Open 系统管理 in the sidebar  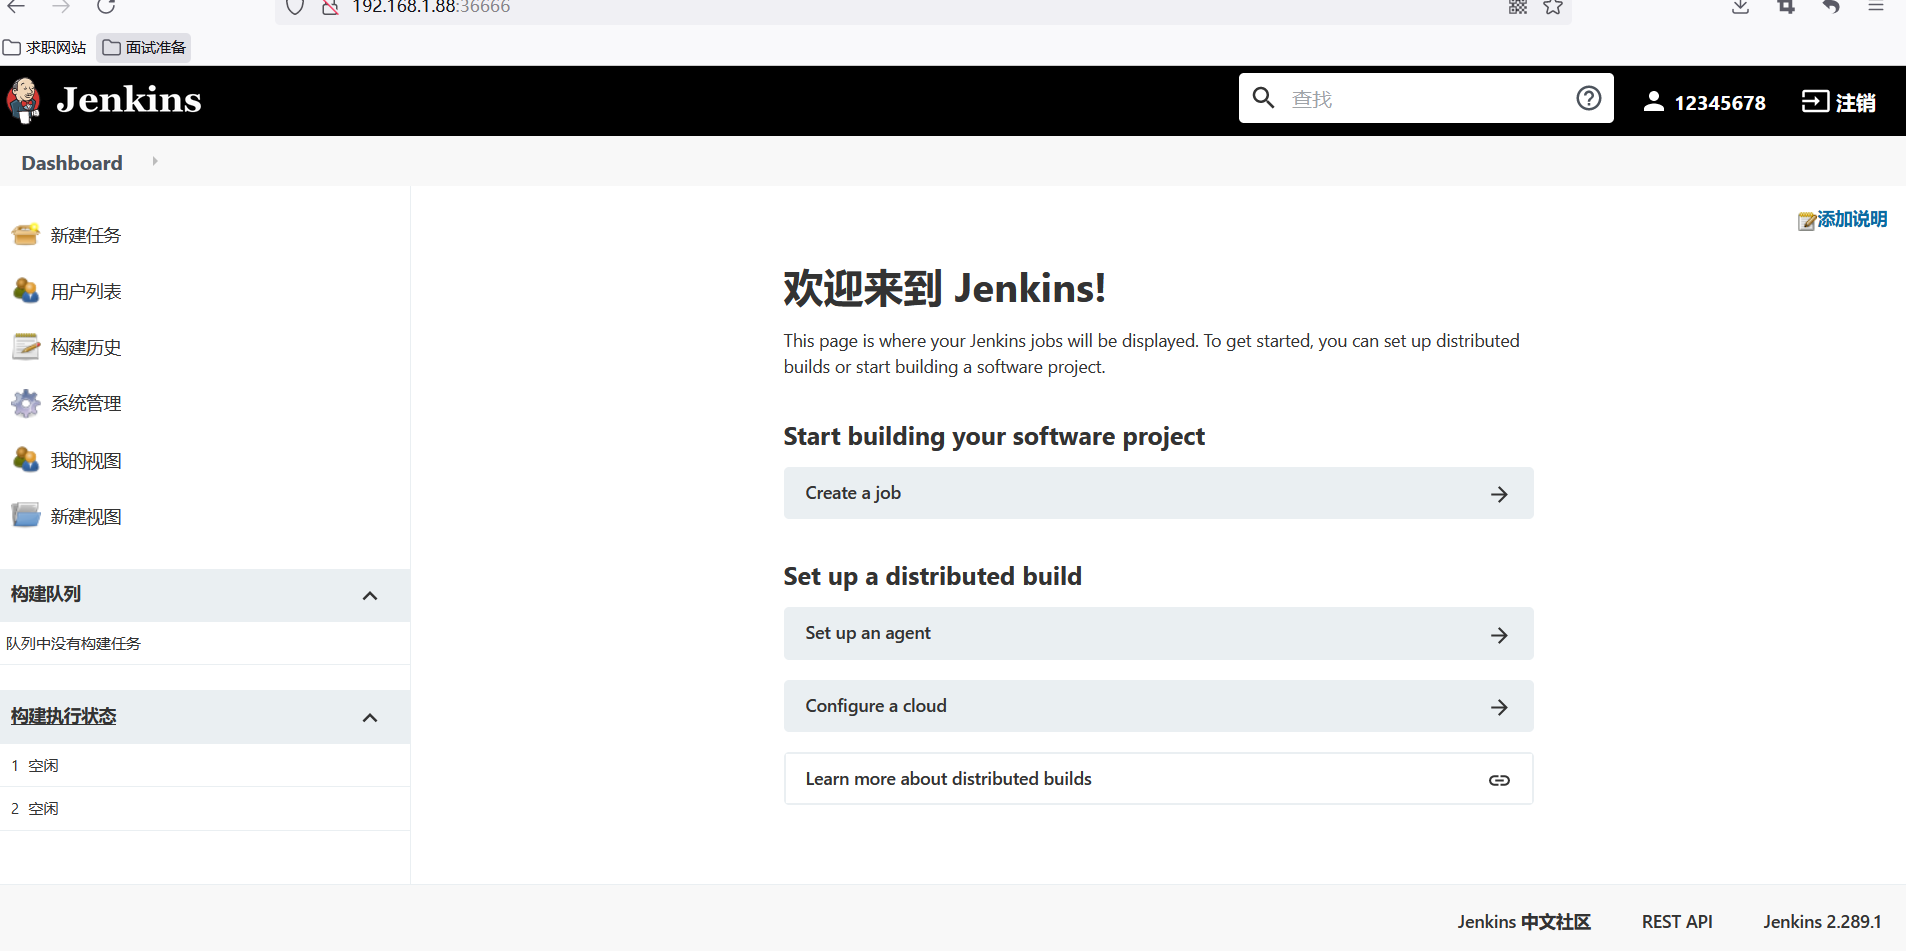click(86, 403)
